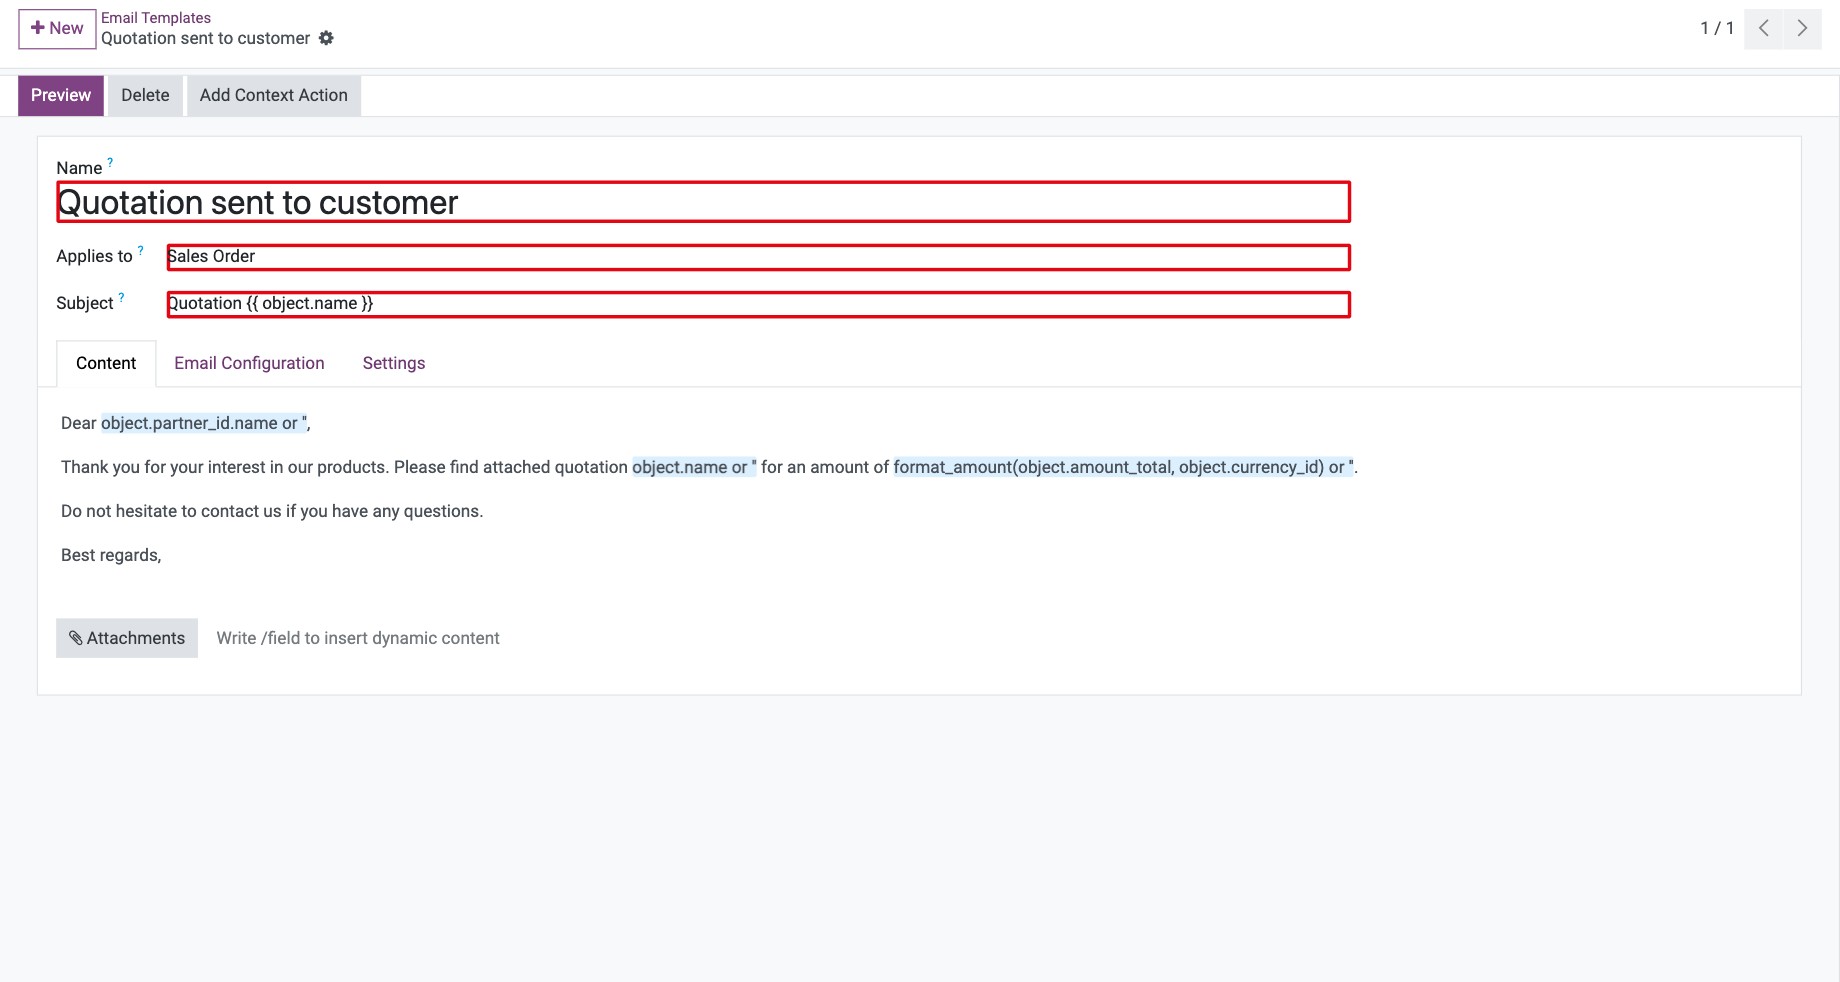The width and height of the screenshot is (1840, 982).
Task: Click the Delete button
Action: click(145, 96)
